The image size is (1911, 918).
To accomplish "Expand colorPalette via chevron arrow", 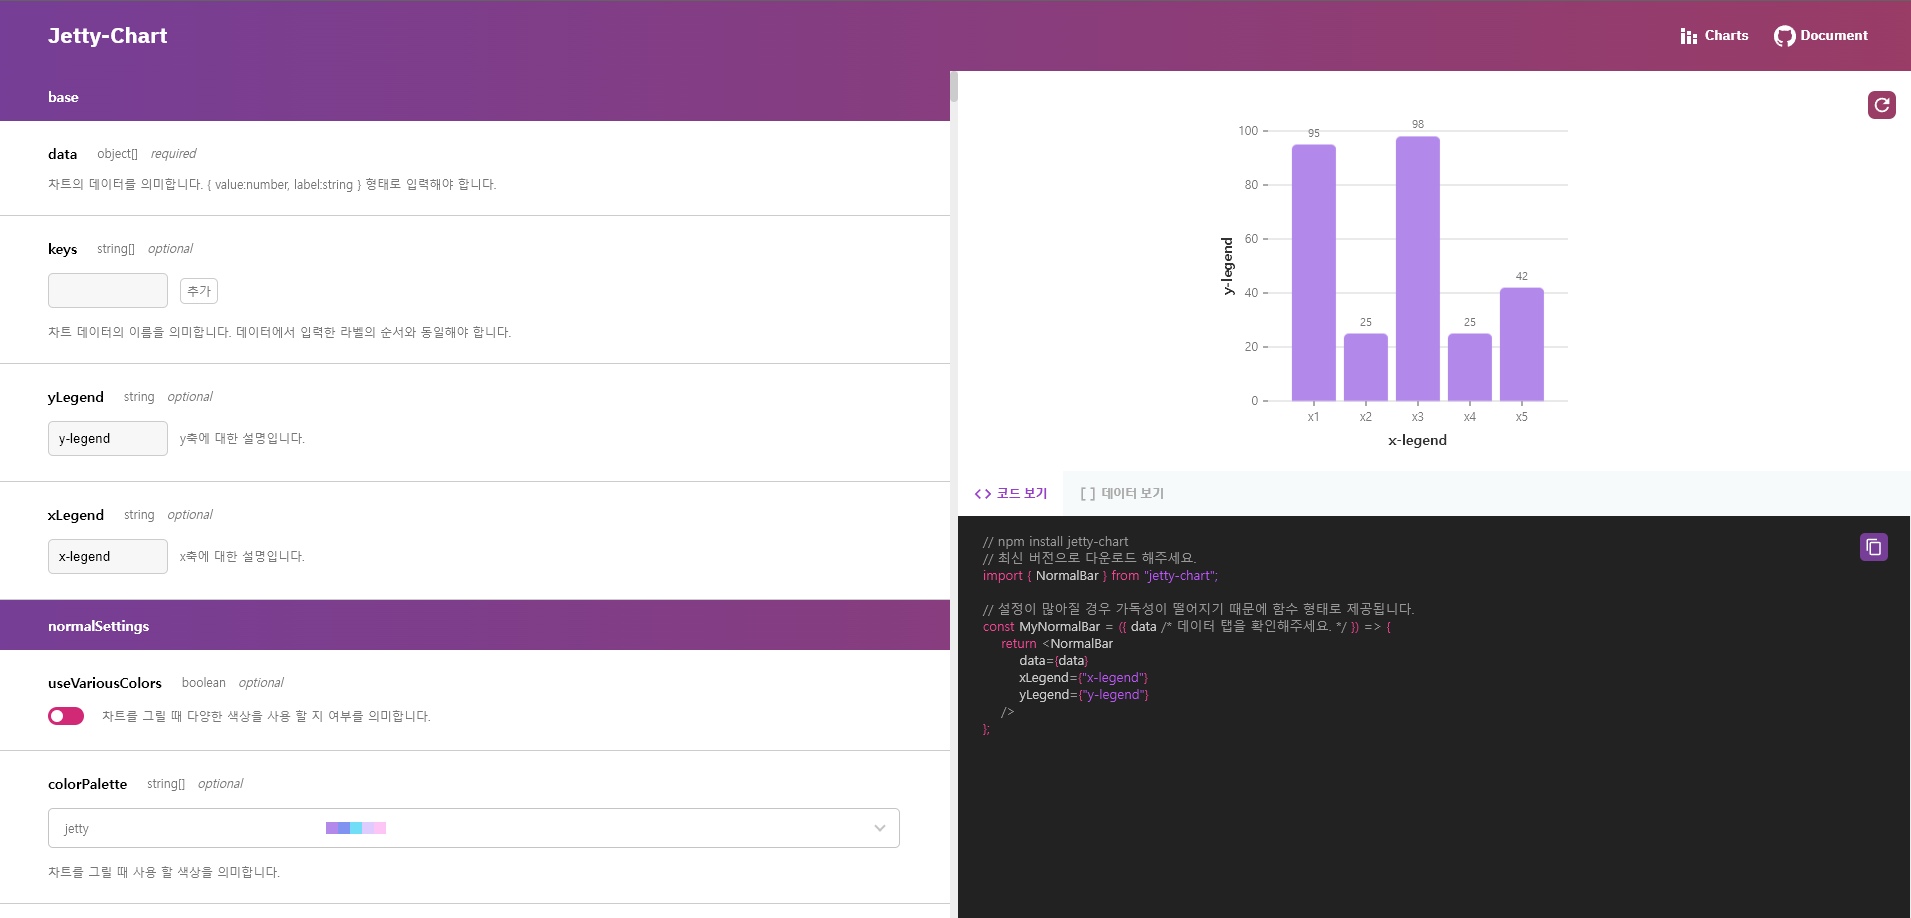I will [880, 828].
